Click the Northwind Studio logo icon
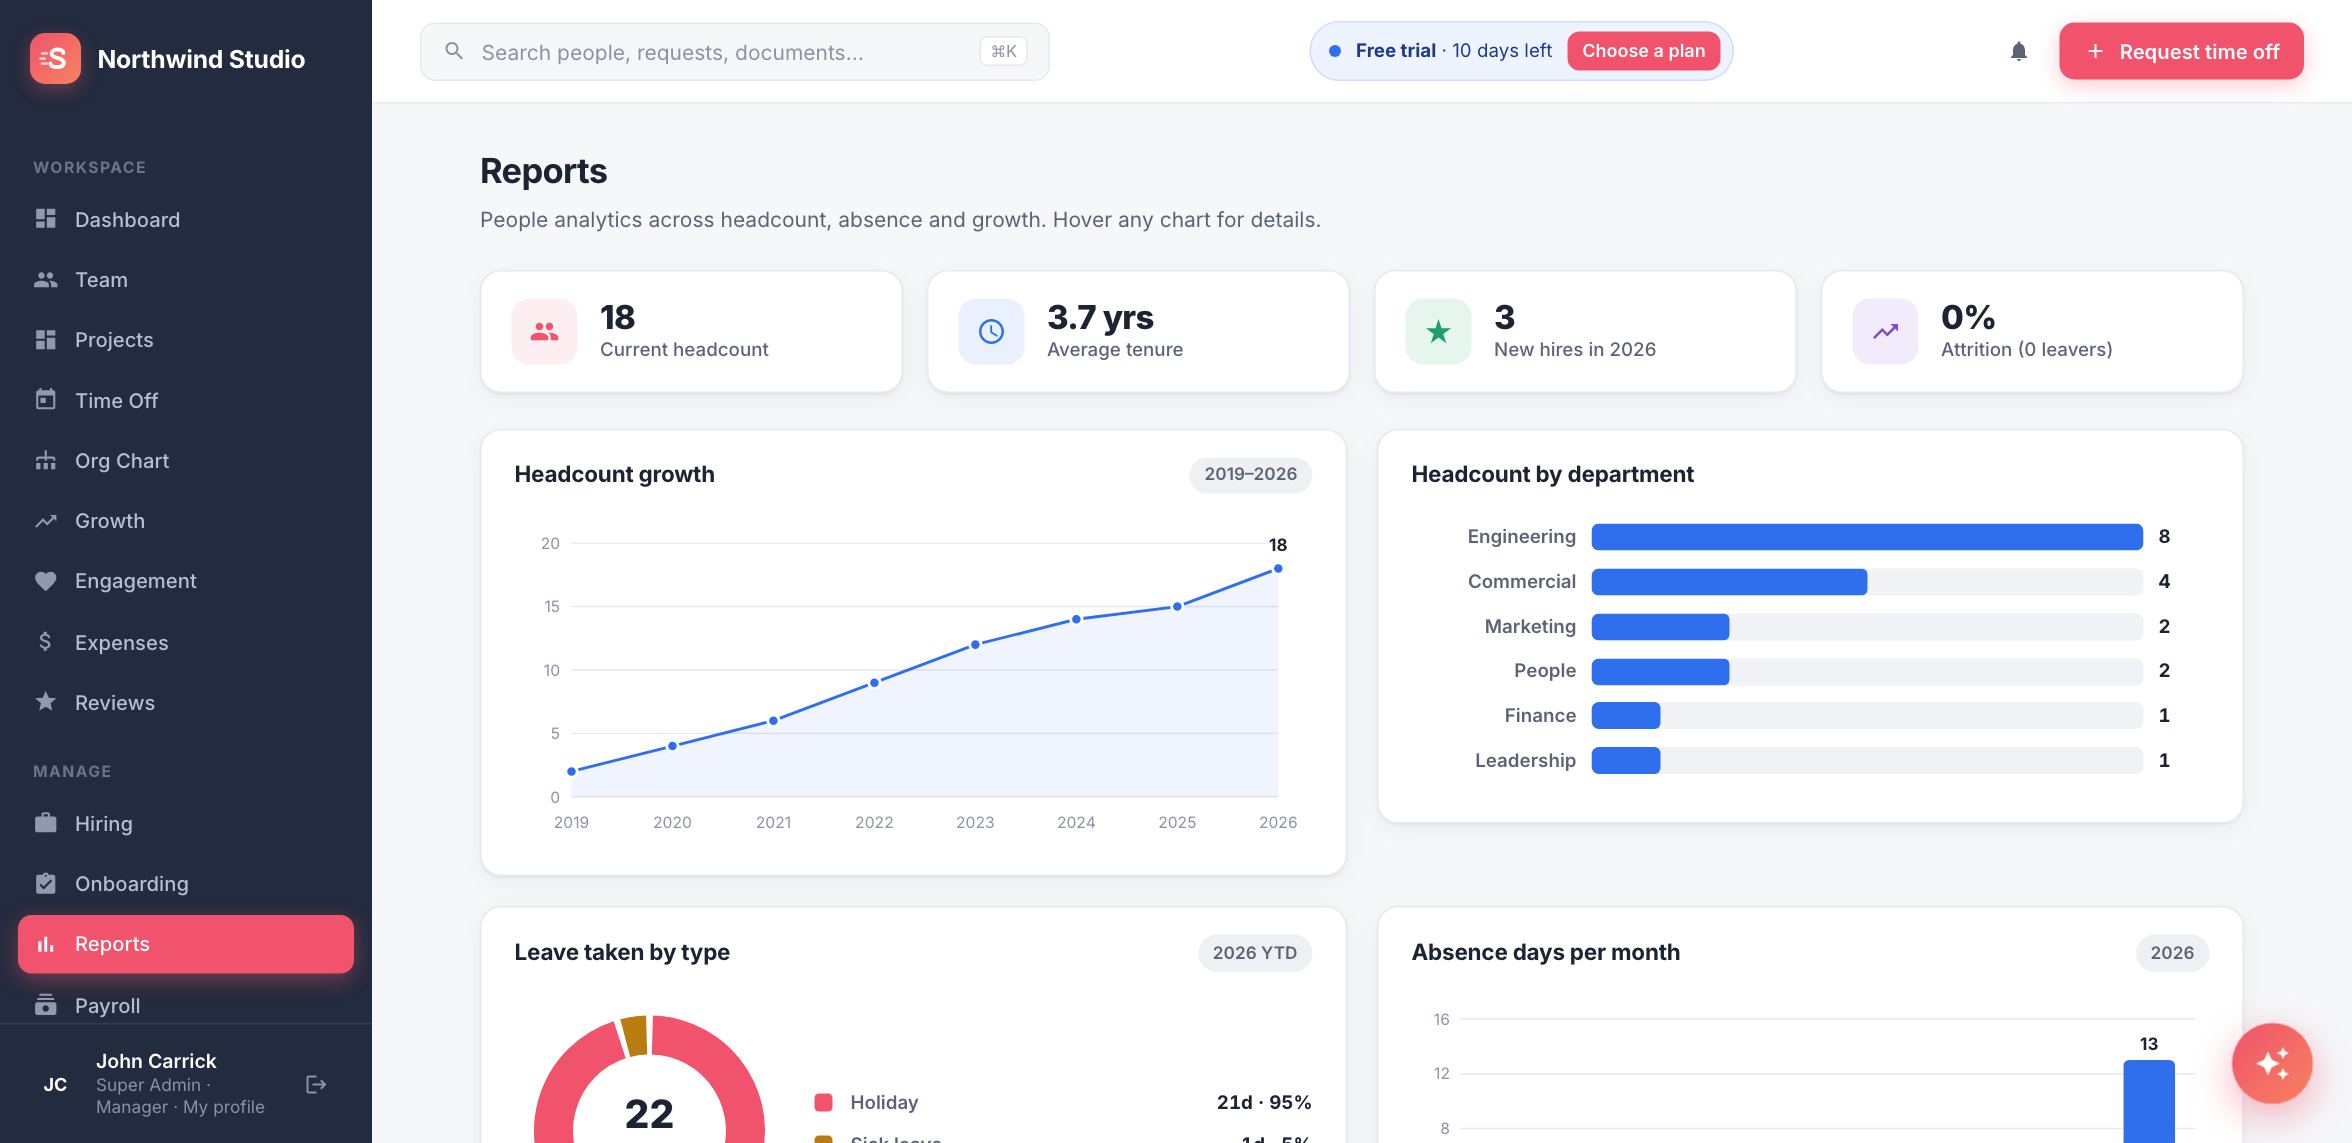The height and width of the screenshot is (1143, 2352). [x=55, y=58]
